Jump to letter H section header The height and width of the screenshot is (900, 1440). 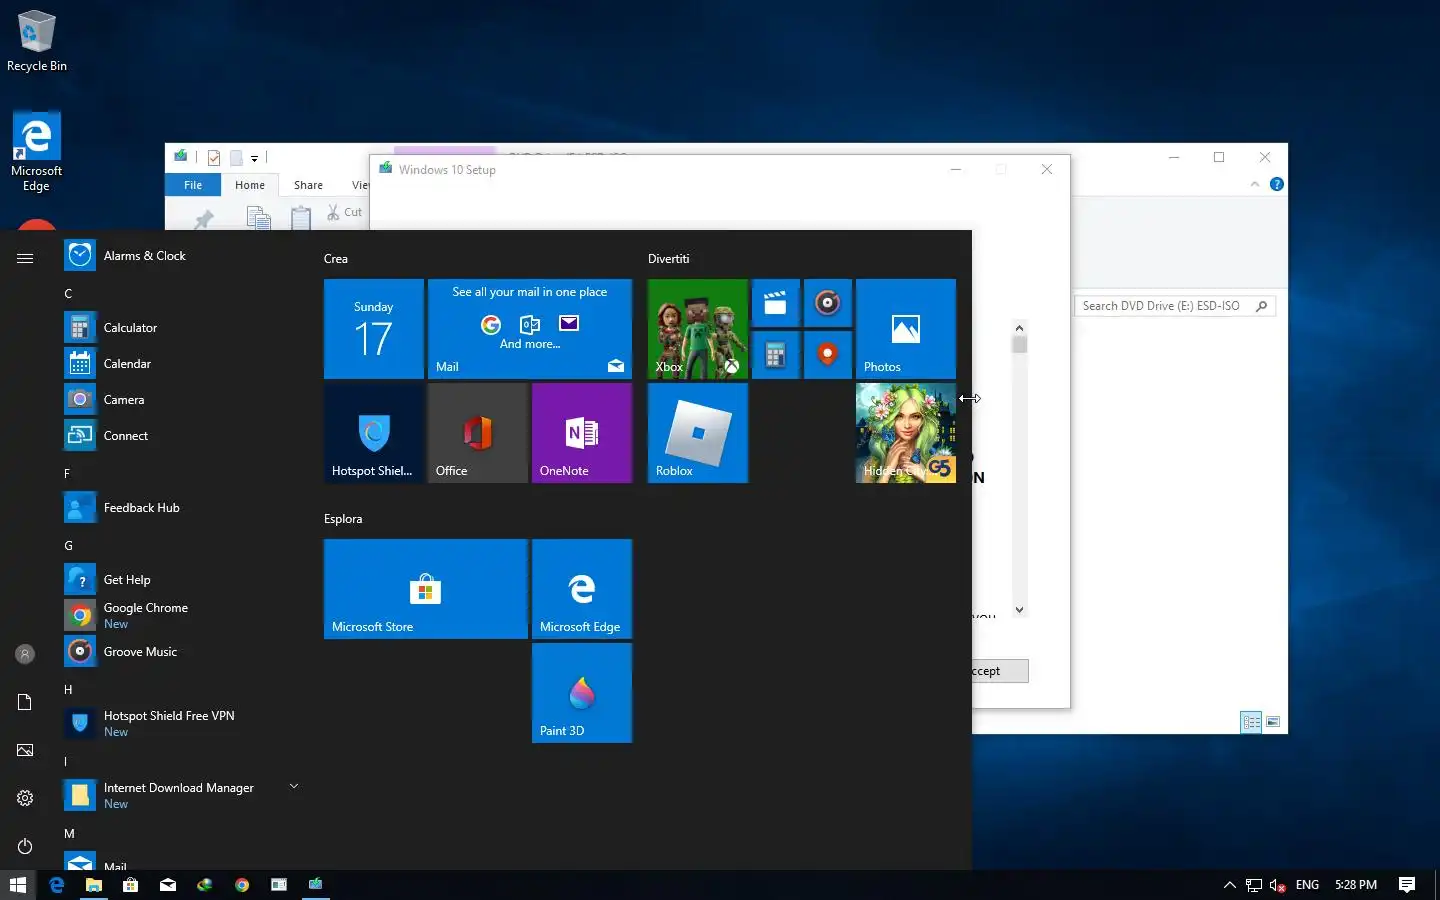68,690
